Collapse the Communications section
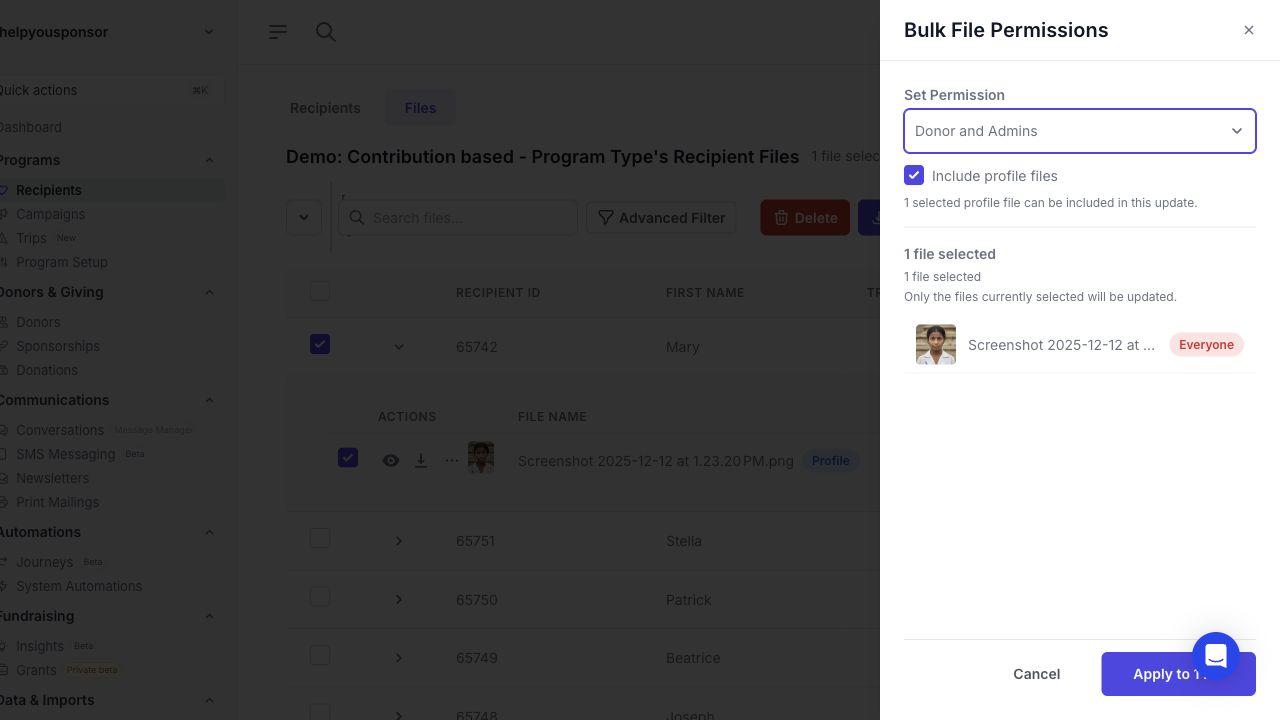Screen dimensions: 1280x720 209,400
